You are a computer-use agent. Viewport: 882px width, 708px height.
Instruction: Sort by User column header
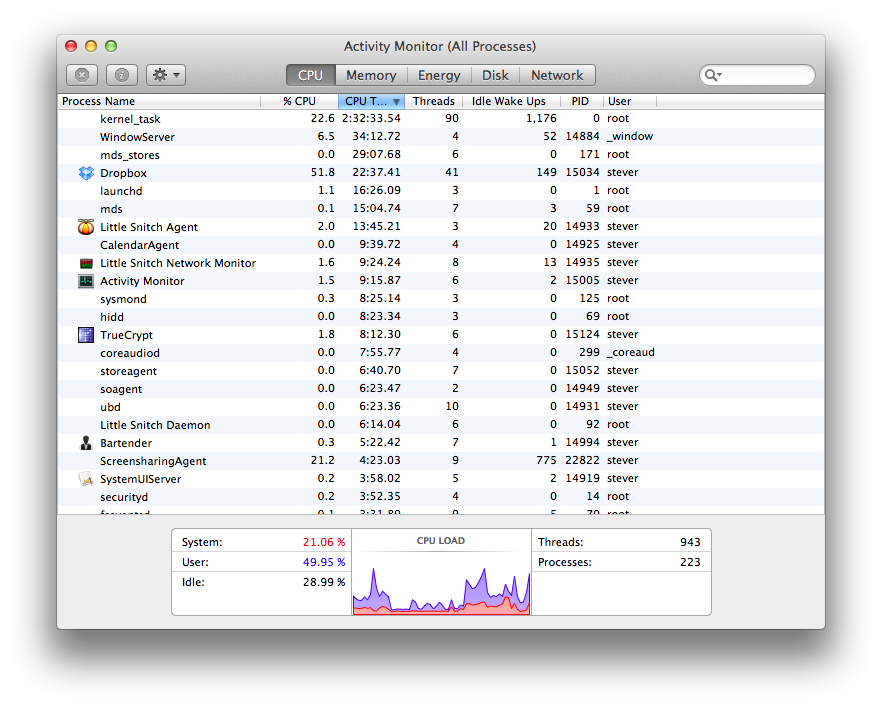629,101
